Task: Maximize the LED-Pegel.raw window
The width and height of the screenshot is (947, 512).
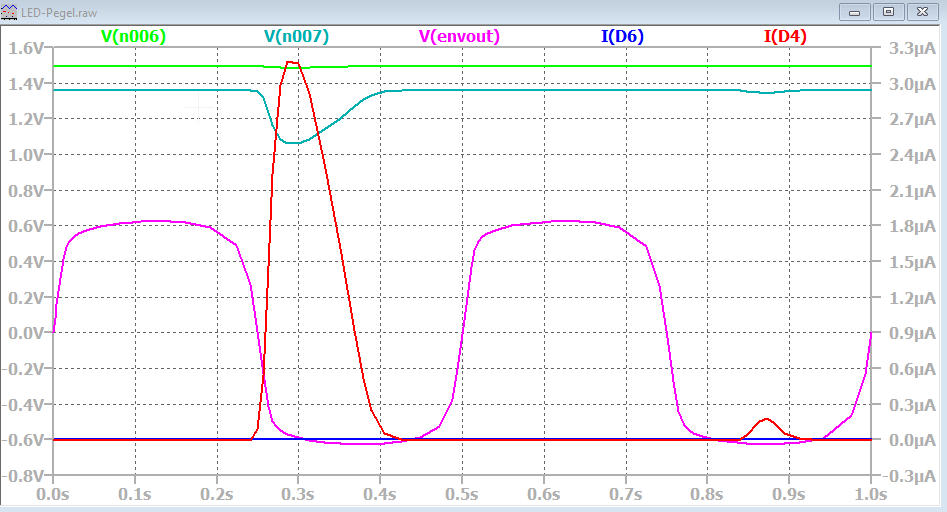Action: pyautogui.click(x=888, y=12)
